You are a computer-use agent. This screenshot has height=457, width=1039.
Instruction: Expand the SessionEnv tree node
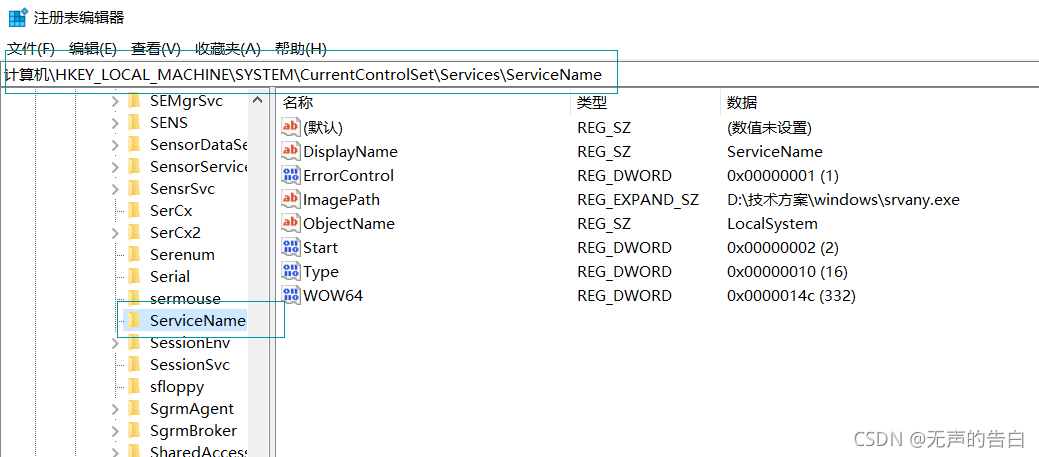pos(115,343)
